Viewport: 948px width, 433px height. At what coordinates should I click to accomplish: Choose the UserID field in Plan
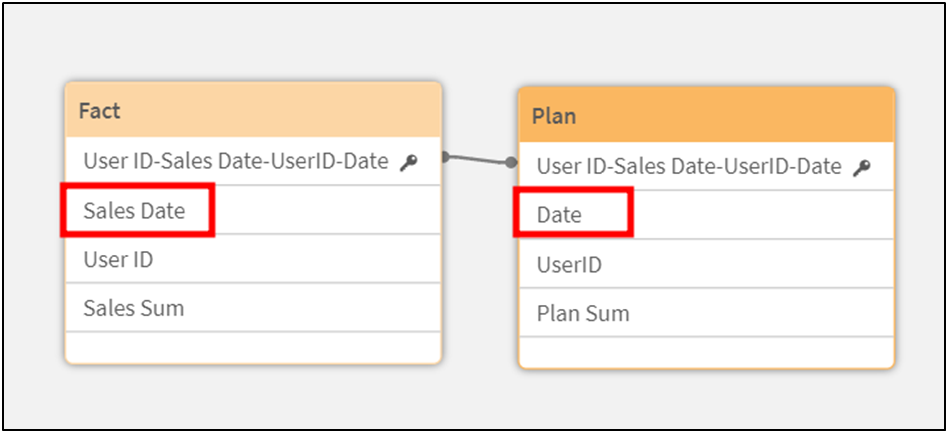[x=569, y=265]
